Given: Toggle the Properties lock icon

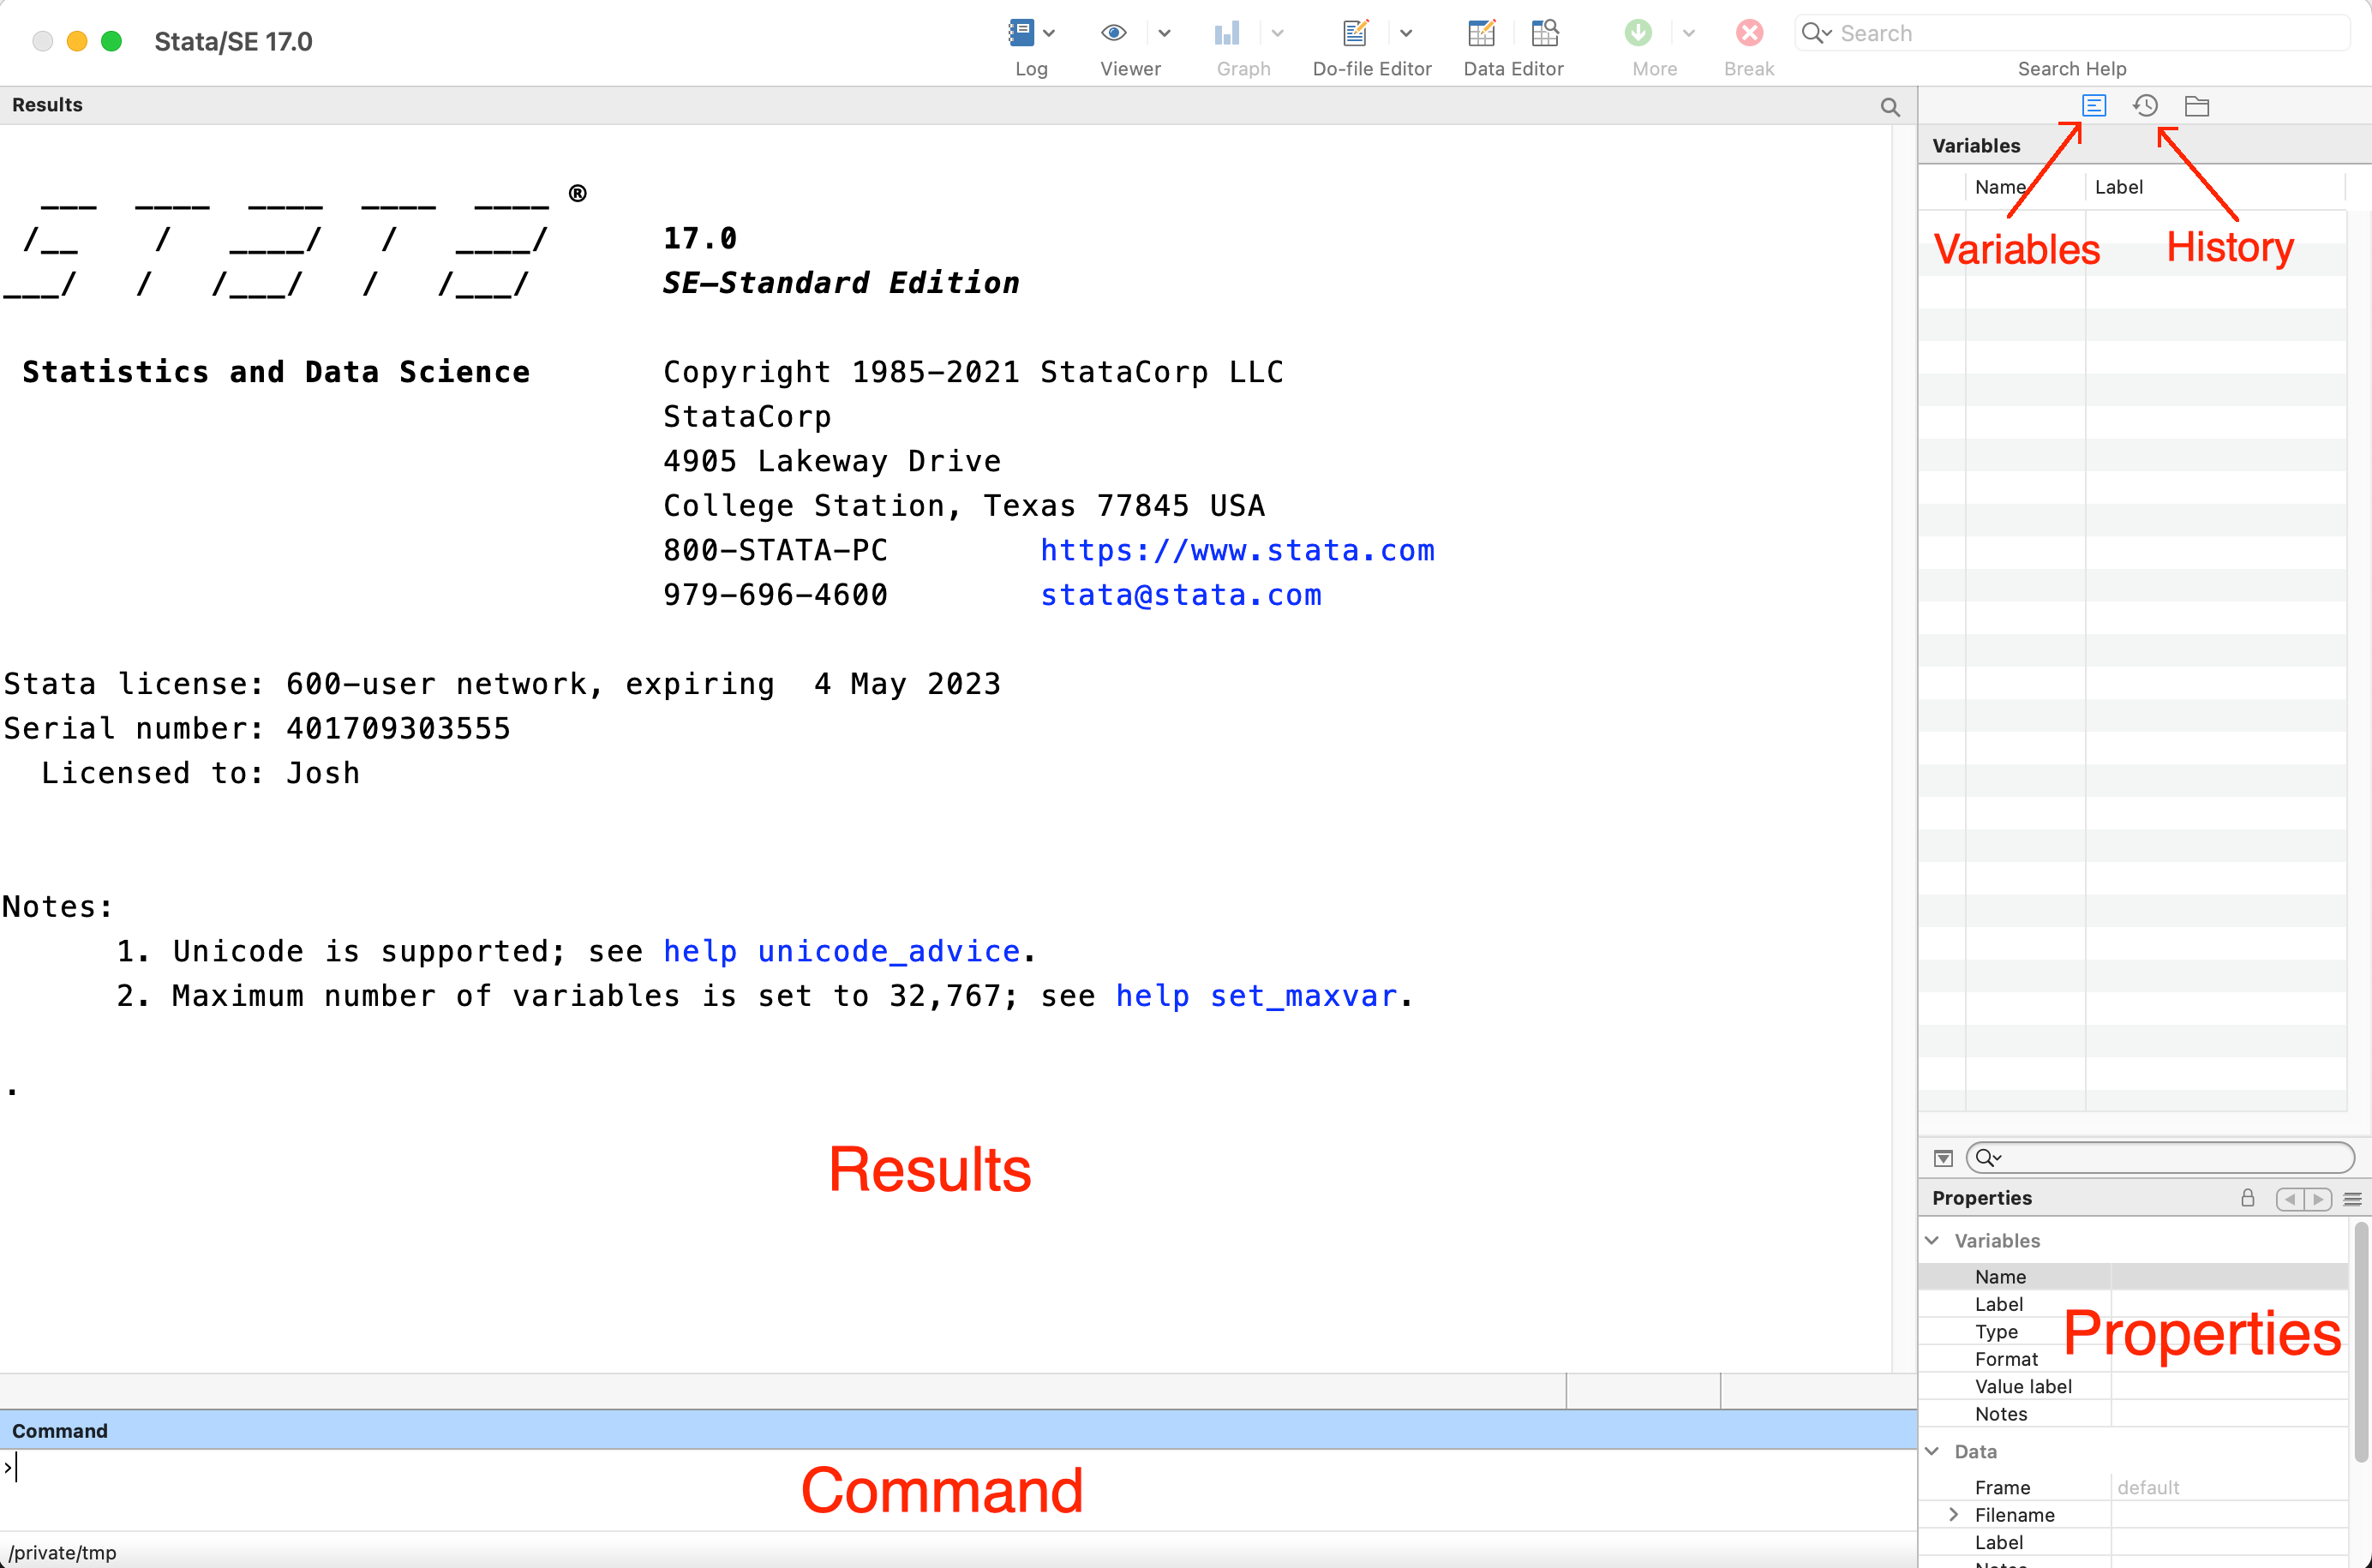Looking at the screenshot, I should [x=2248, y=1198].
